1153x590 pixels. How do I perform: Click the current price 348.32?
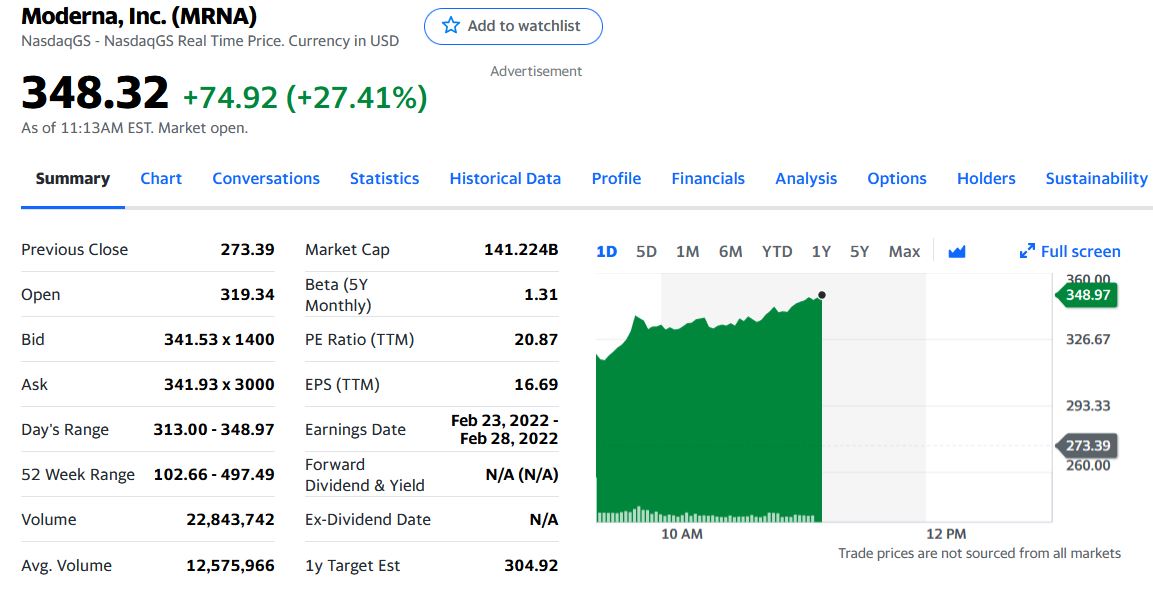pyautogui.click(x=95, y=93)
